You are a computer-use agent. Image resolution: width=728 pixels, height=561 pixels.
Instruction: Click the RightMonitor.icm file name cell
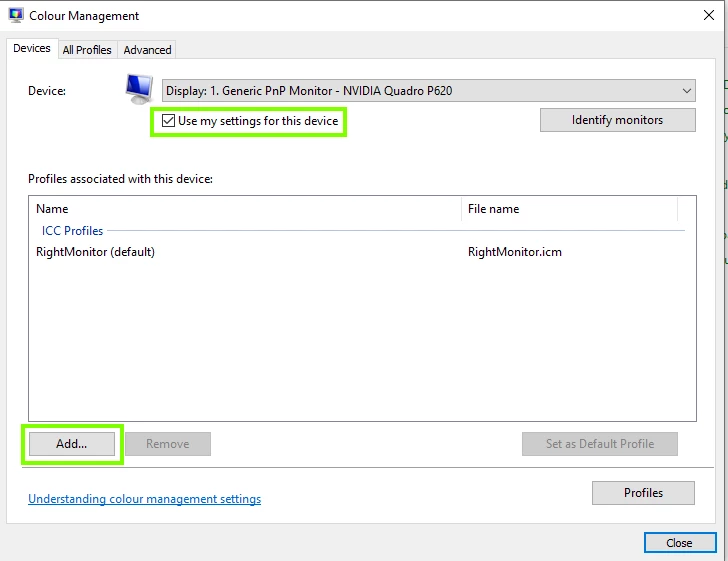tap(514, 252)
